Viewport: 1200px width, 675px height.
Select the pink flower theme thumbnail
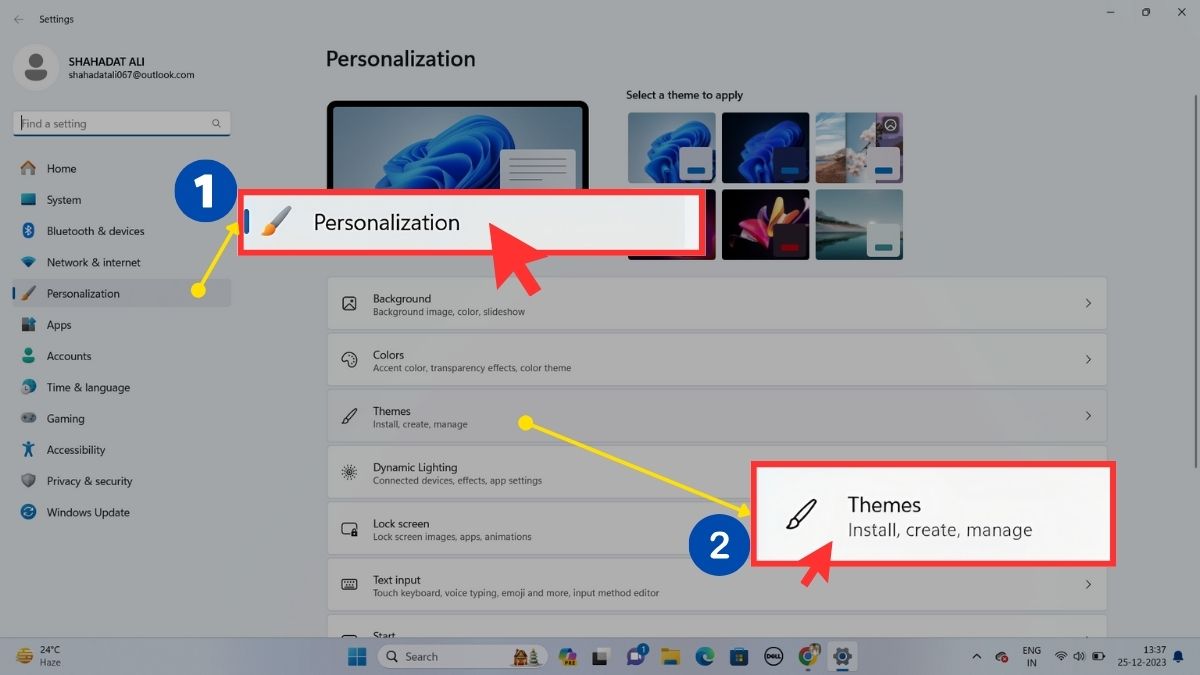(765, 224)
